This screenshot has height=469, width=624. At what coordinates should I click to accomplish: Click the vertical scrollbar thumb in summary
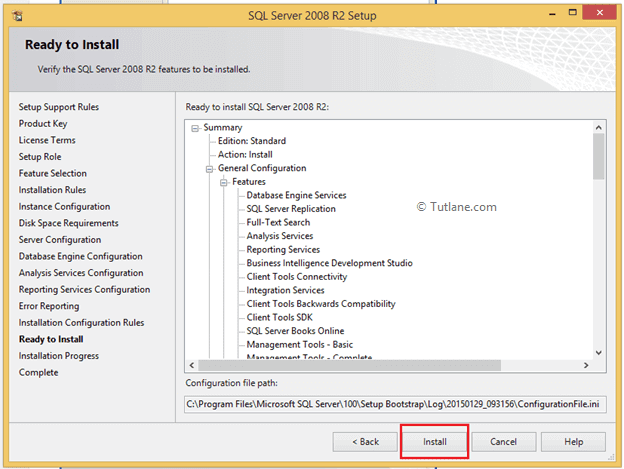coord(598,156)
